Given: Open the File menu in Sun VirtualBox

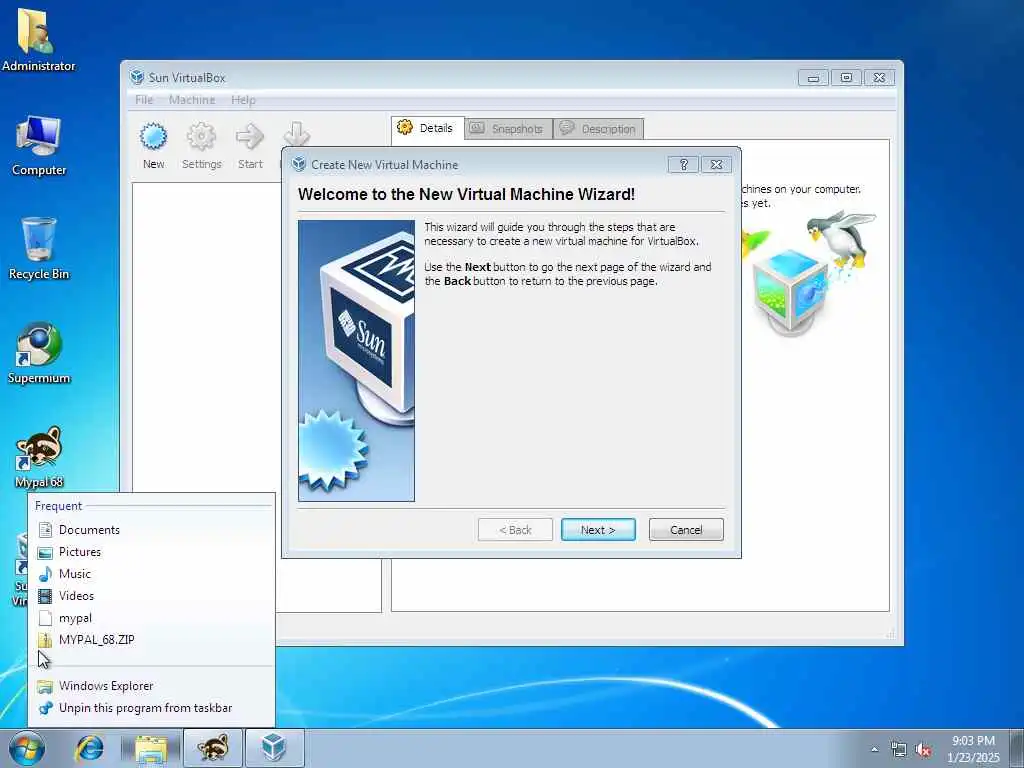Looking at the screenshot, I should click(x=144, y=100).
